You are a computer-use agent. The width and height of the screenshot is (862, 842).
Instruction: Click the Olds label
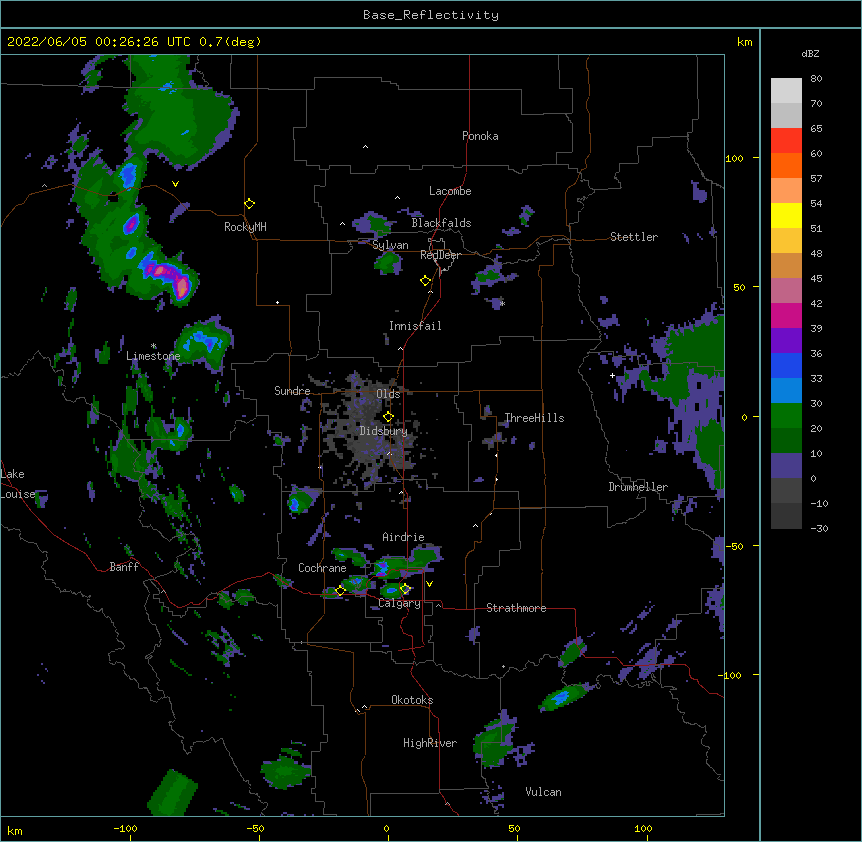pyautogui.click(x=388, y=394)
